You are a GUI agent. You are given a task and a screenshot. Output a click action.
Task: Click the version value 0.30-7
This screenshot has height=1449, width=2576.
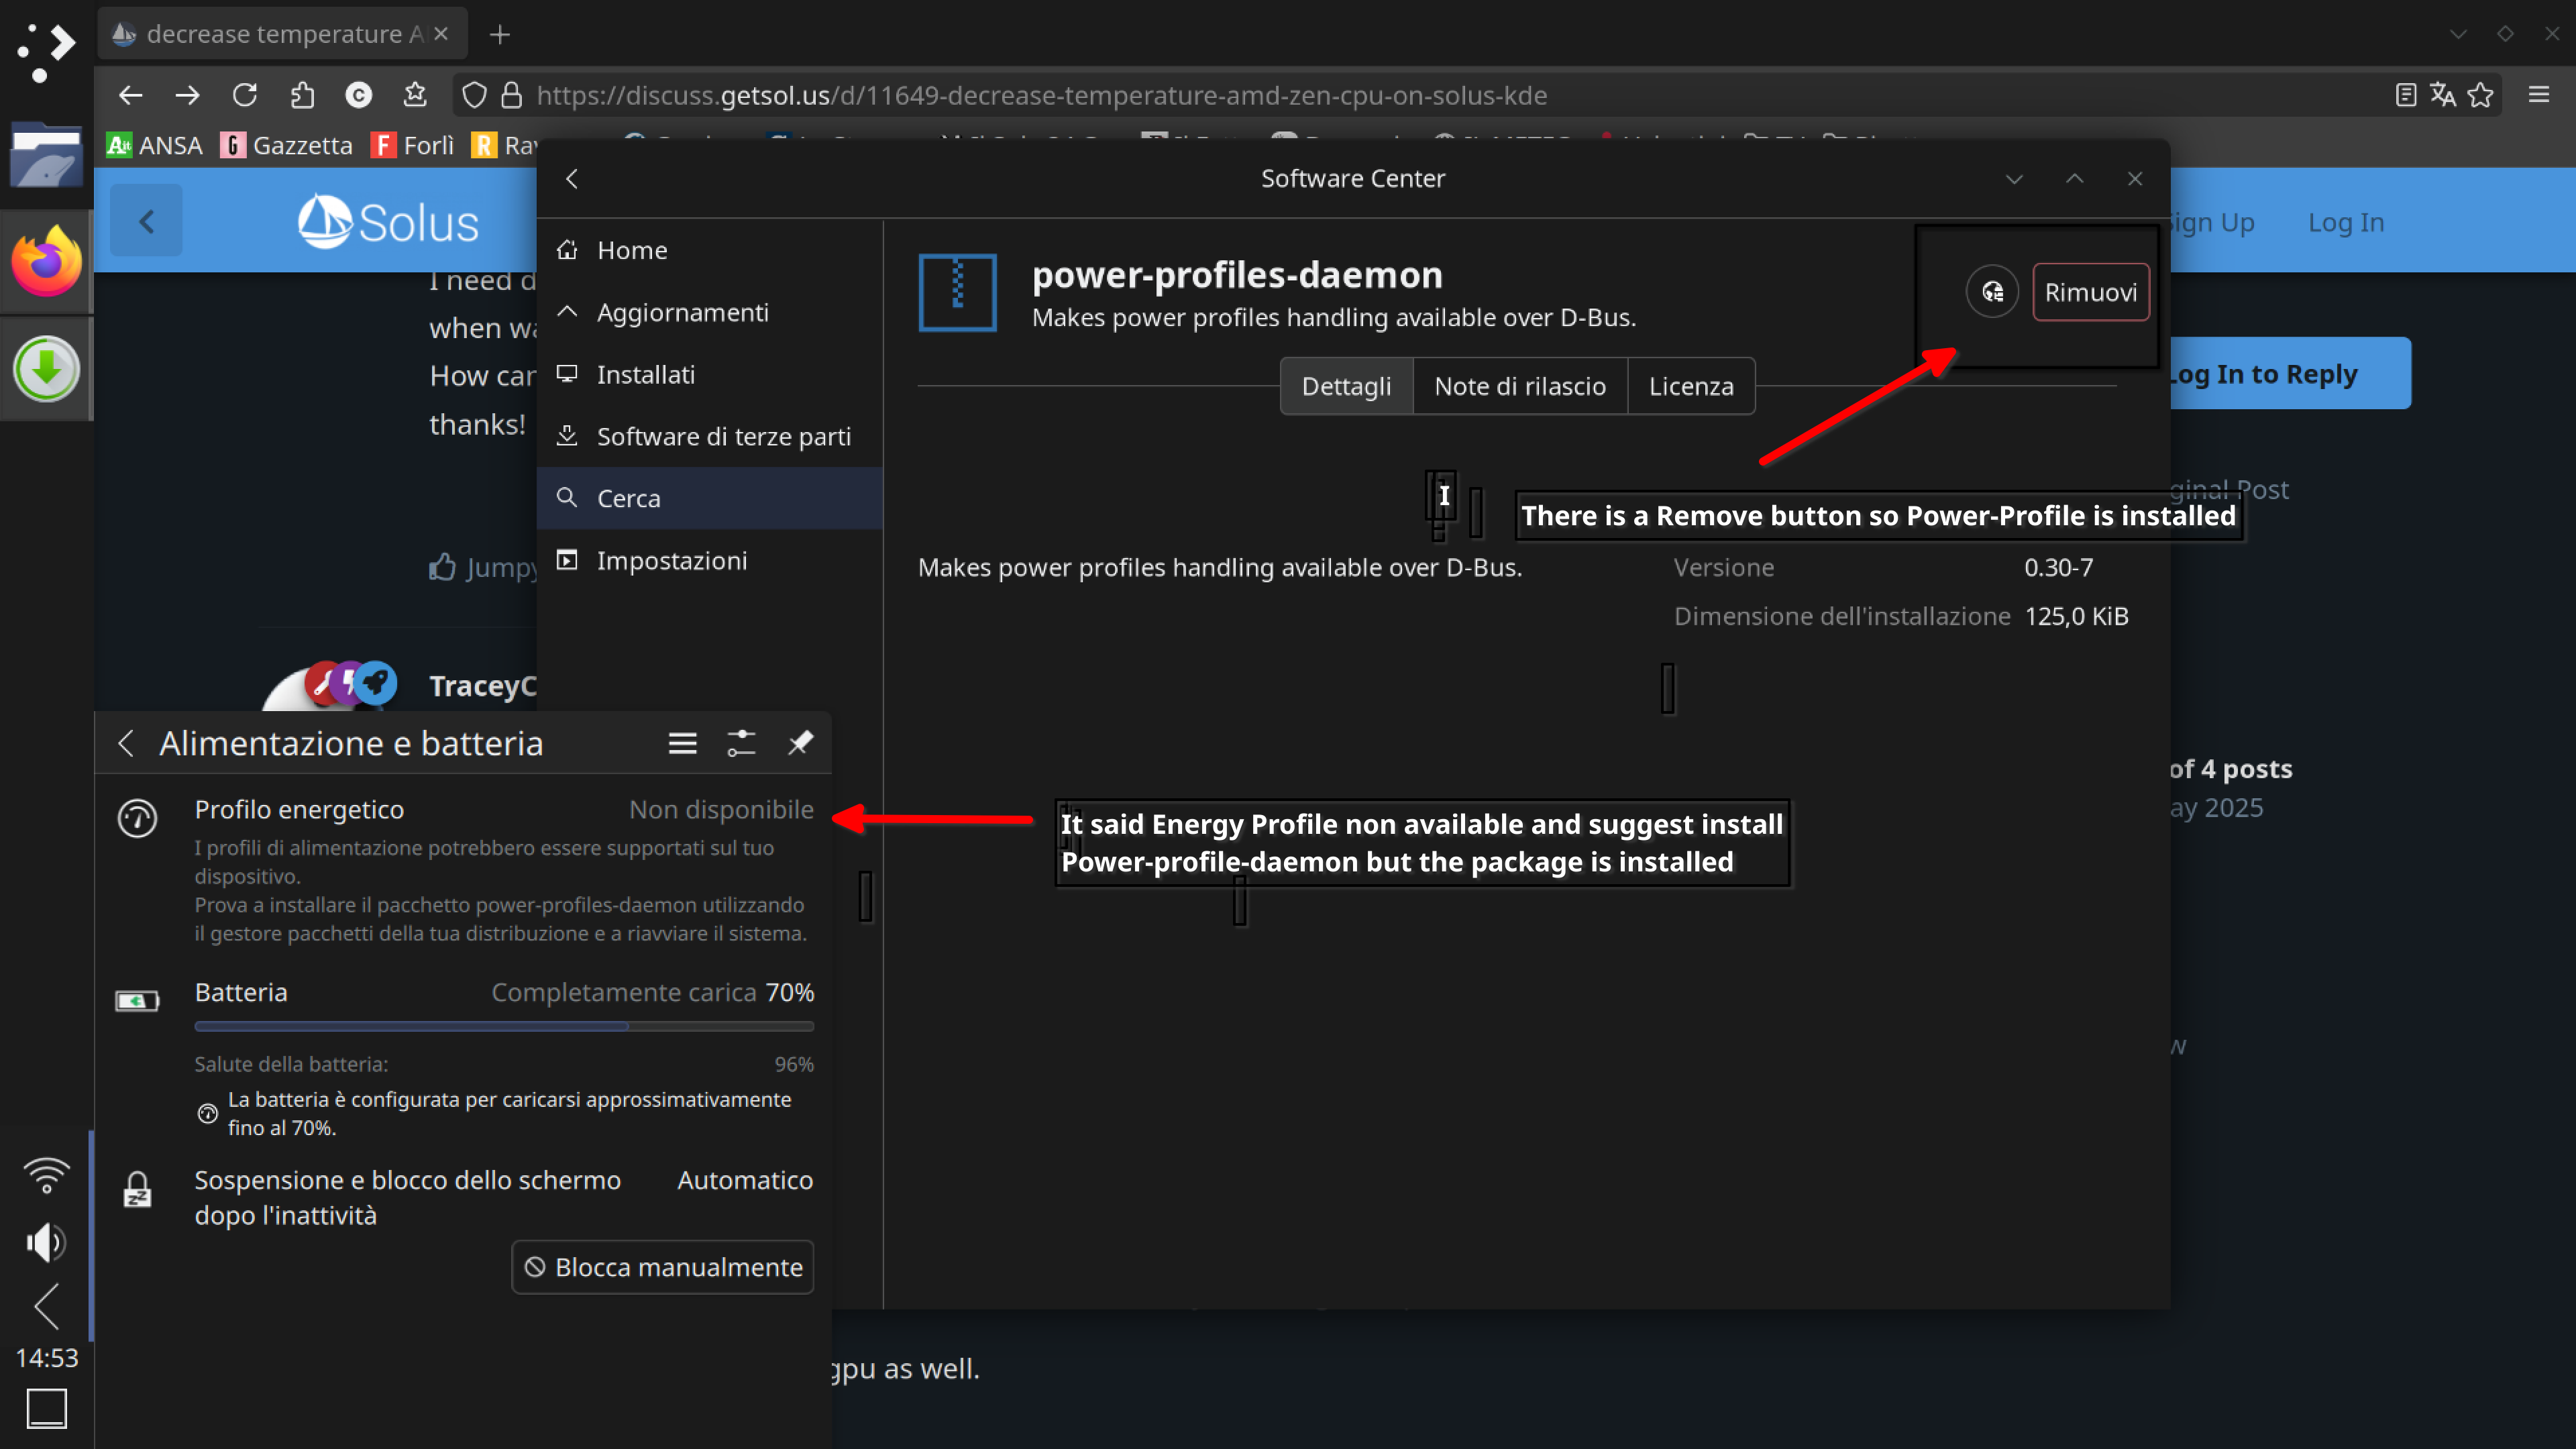point(2058,567)
